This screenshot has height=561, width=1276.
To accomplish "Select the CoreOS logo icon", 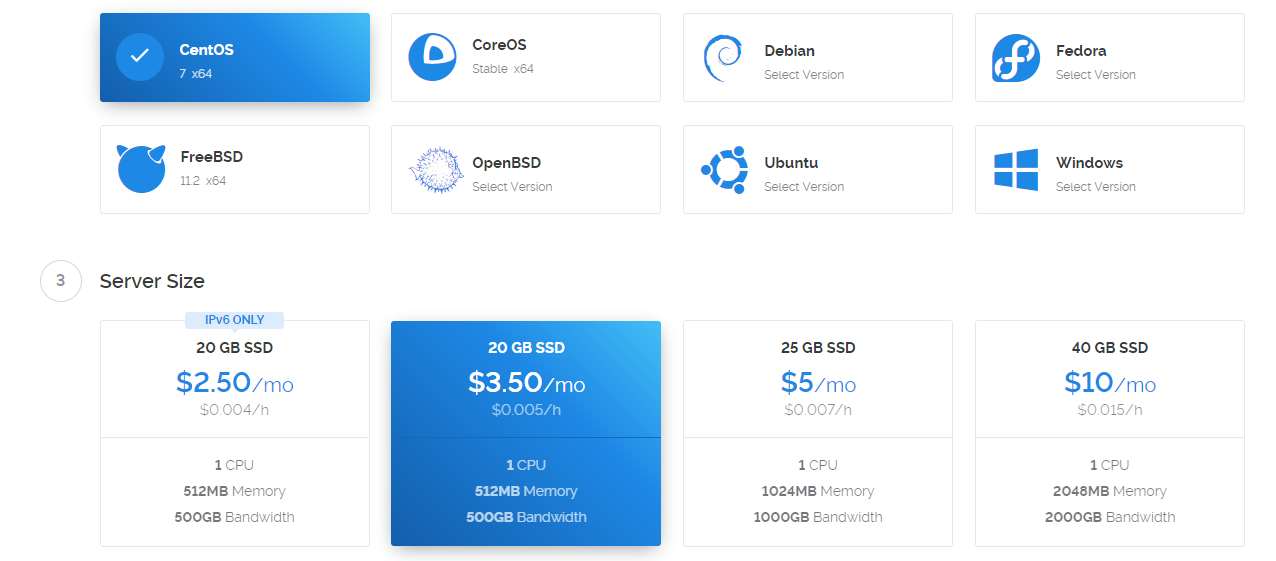I will (x=432, y=57).
